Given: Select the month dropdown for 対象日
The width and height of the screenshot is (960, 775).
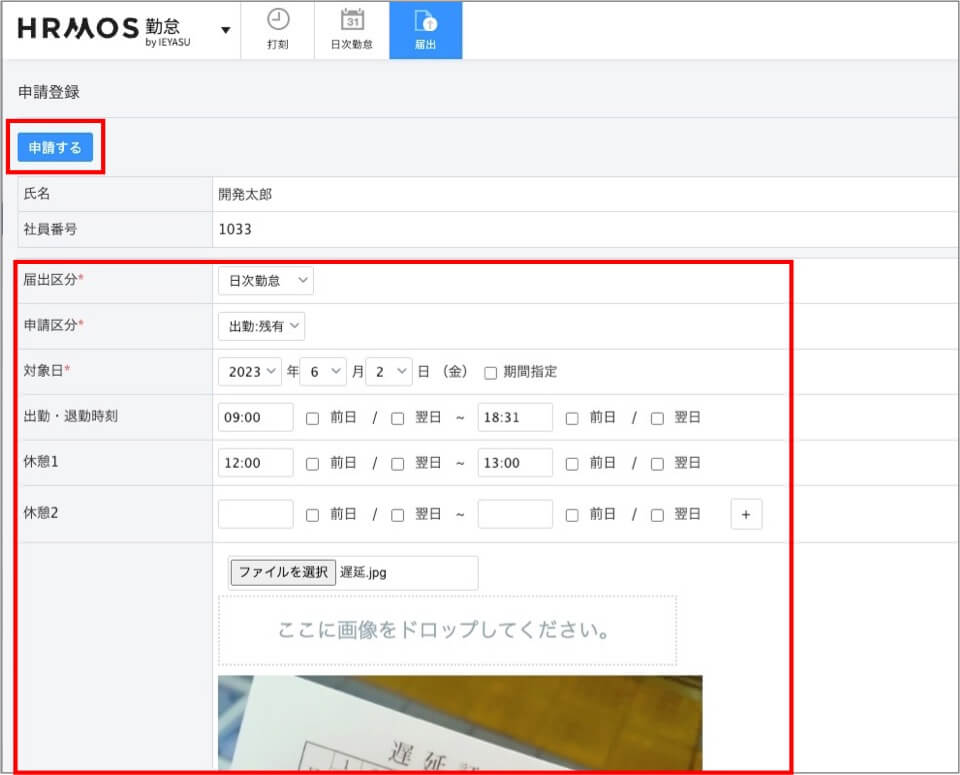Looking at the screenshot, I should pos(323,371).
